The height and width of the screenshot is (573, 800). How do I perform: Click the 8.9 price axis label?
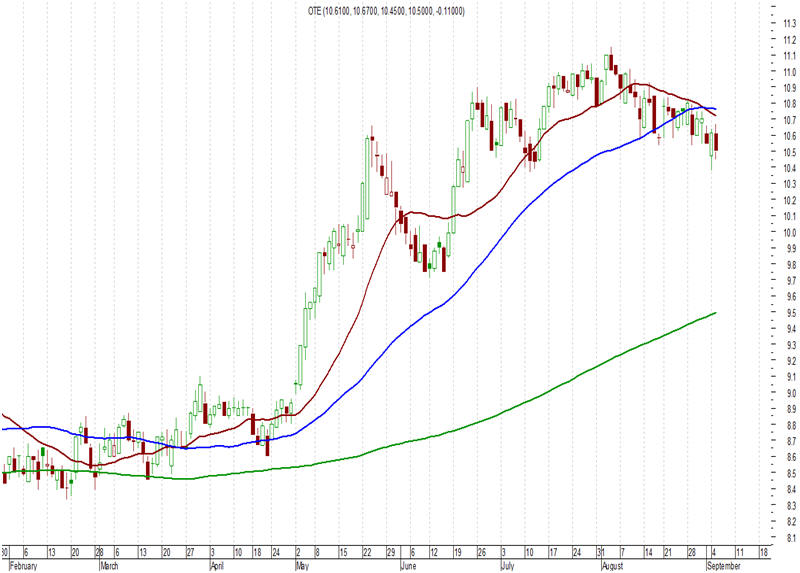[791, 409]
